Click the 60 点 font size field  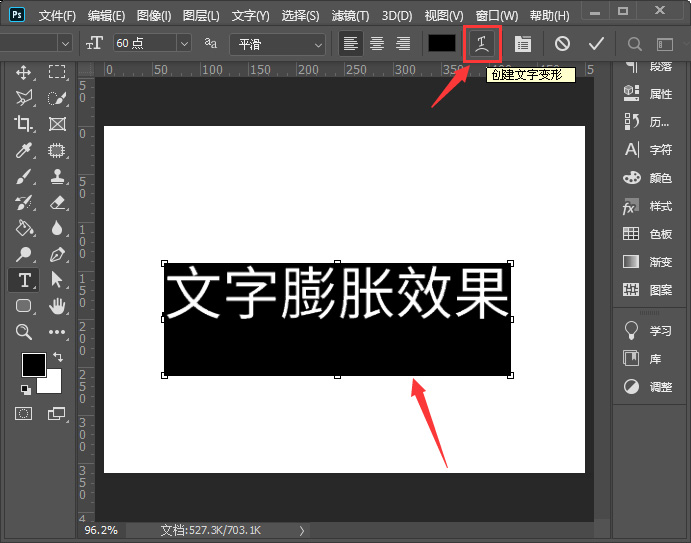[x=145, y=43]
